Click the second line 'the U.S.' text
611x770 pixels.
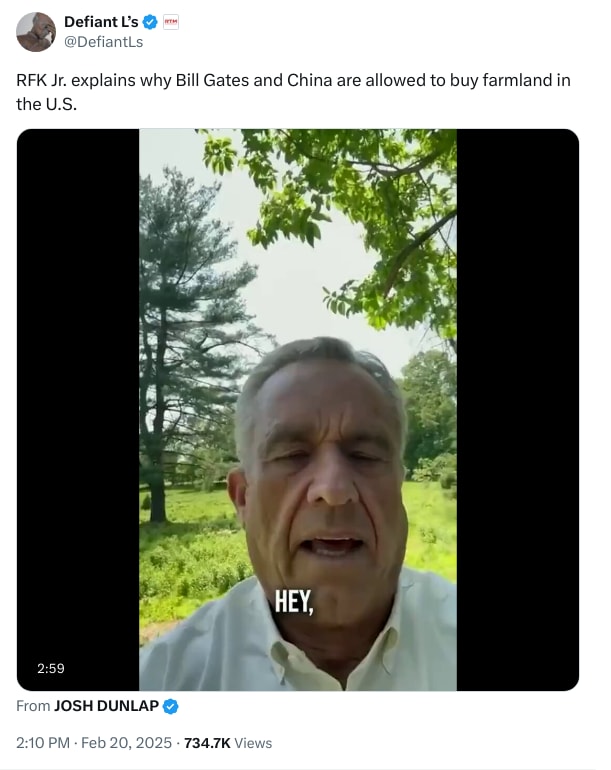click(47, 104)
